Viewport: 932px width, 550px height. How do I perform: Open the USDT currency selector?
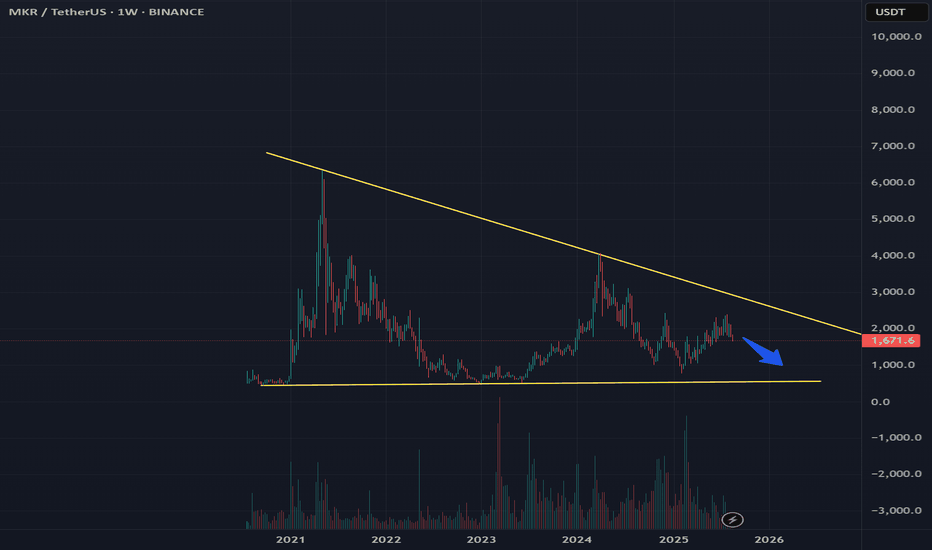(896, 12)
